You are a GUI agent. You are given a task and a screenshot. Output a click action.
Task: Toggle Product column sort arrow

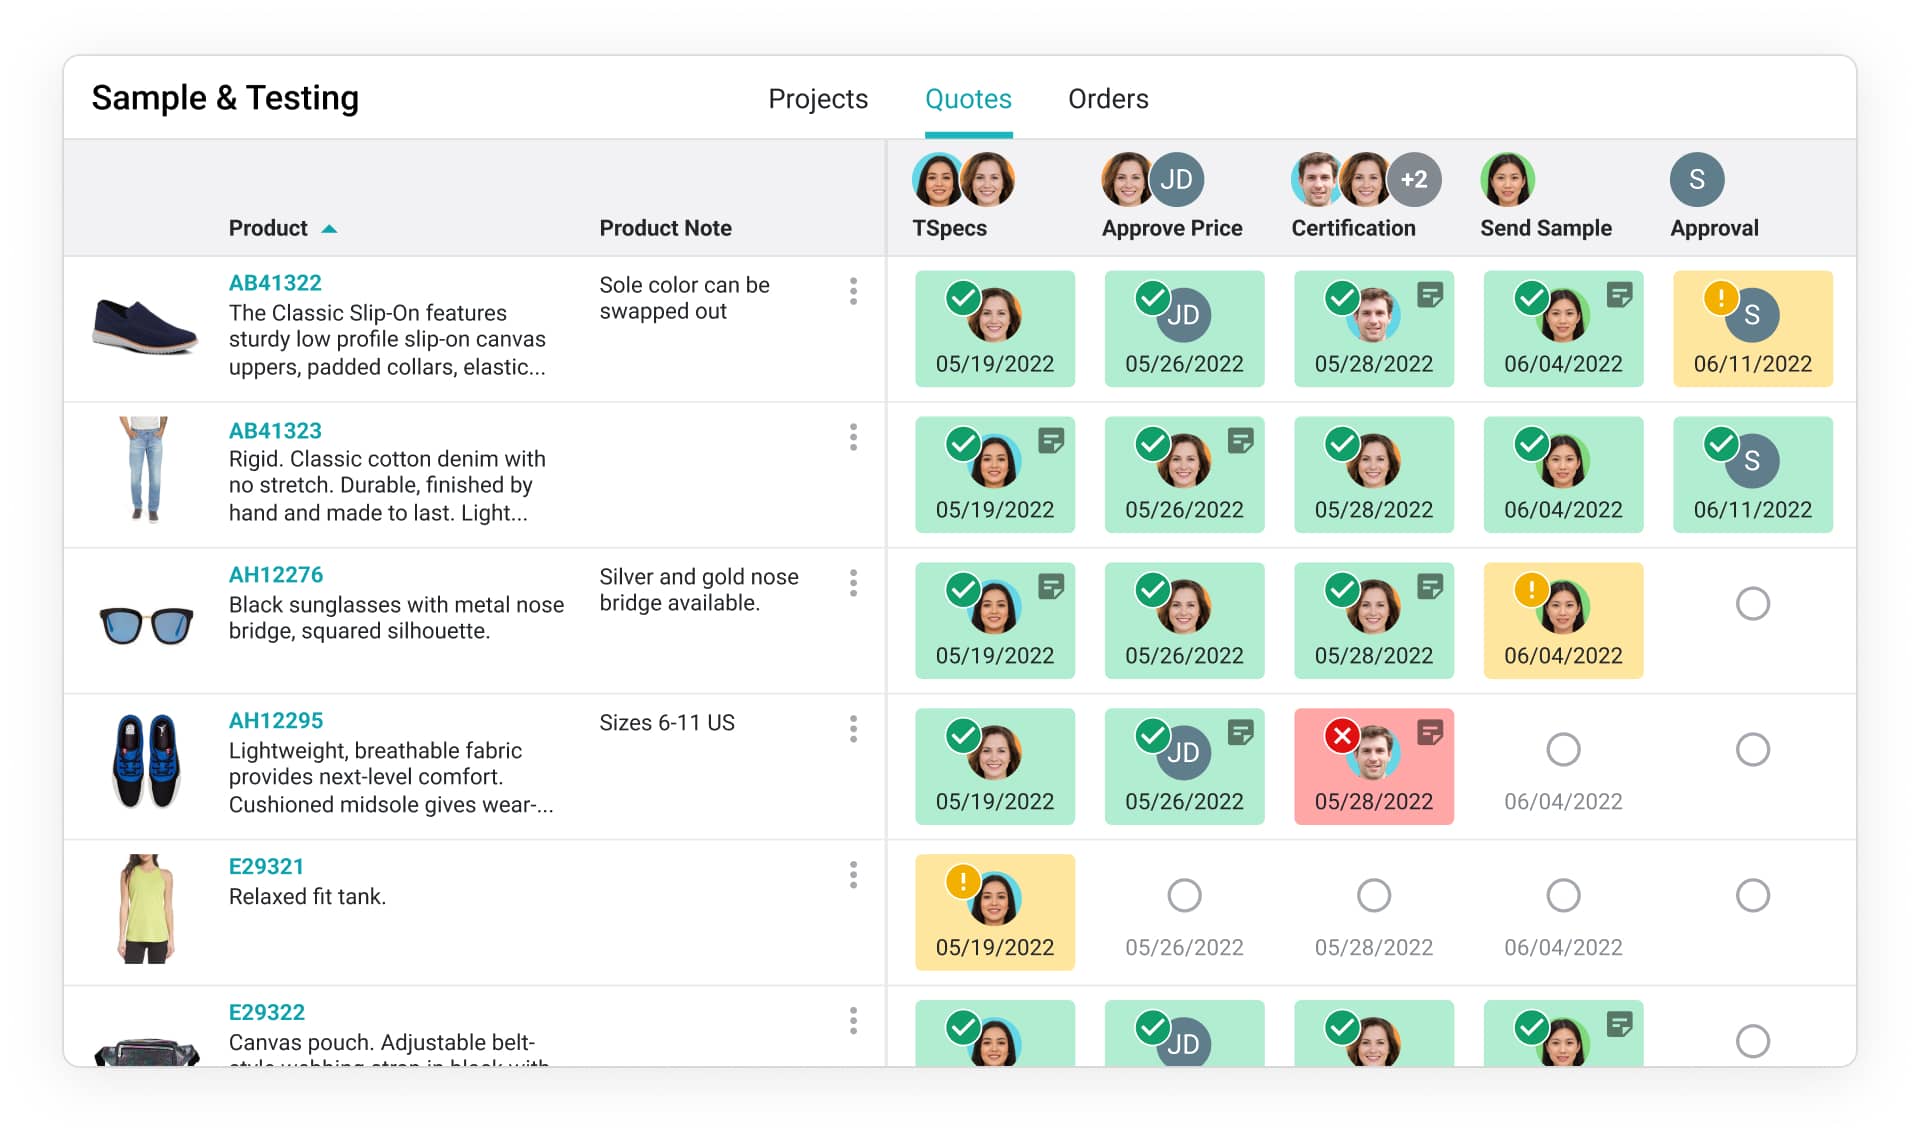click(329, 229)
